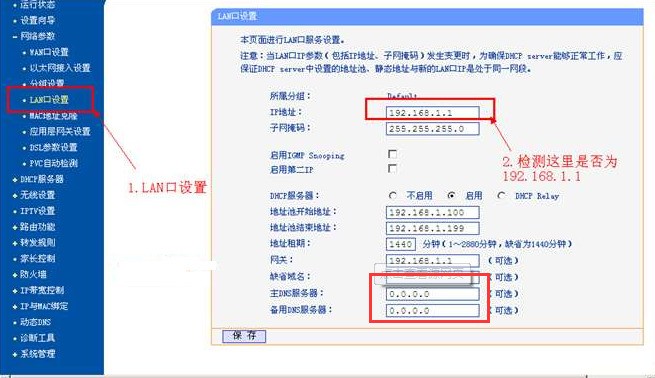This screenshot has width=655, height=378.
Task: Open LAN口设置 in the sidebar
Action: (49, 100)
